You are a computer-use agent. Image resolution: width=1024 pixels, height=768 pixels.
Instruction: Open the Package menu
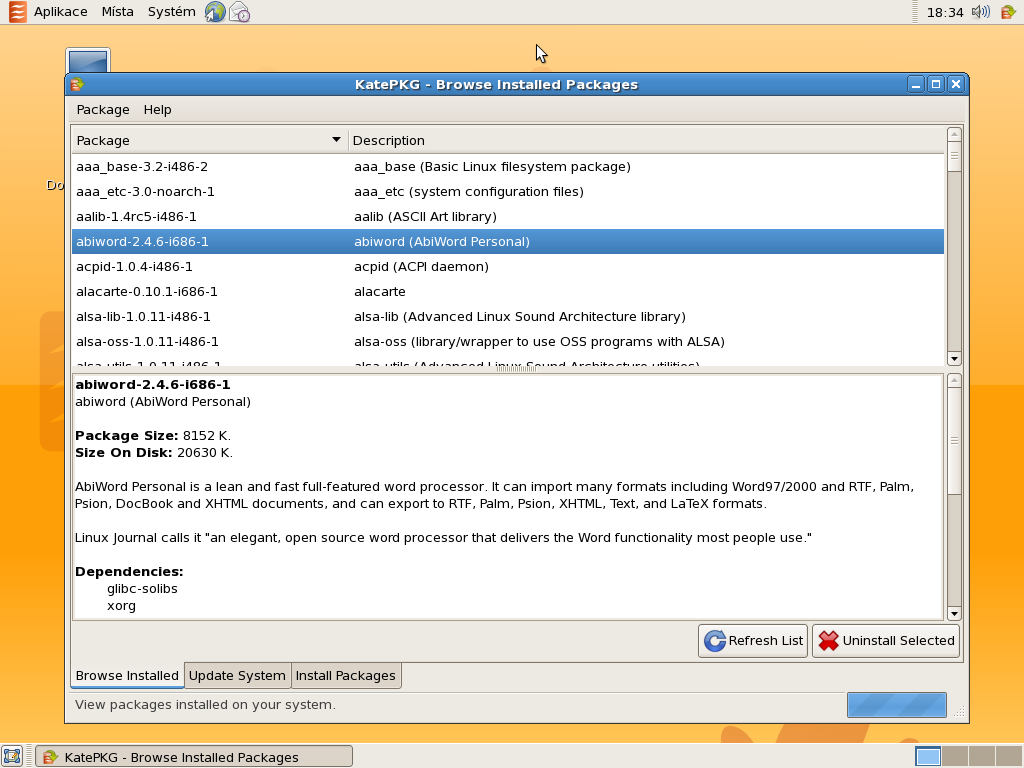[103, 110]
